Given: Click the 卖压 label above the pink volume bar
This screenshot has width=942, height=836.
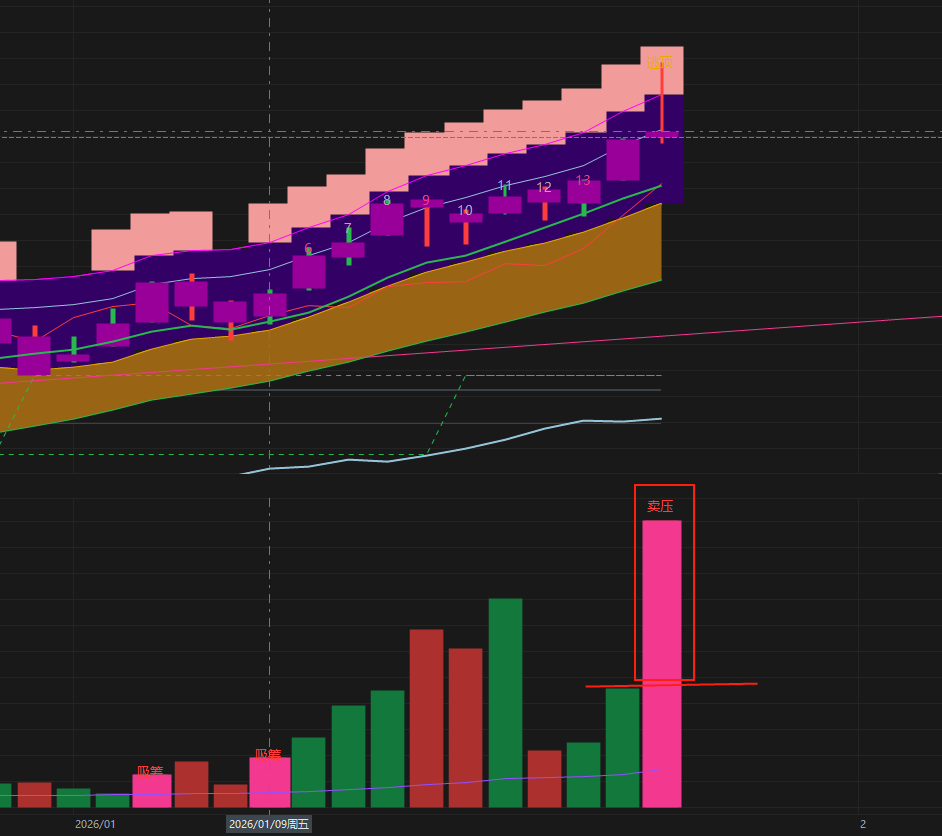Looking at the screenshot, I should [x=660, y=506].
